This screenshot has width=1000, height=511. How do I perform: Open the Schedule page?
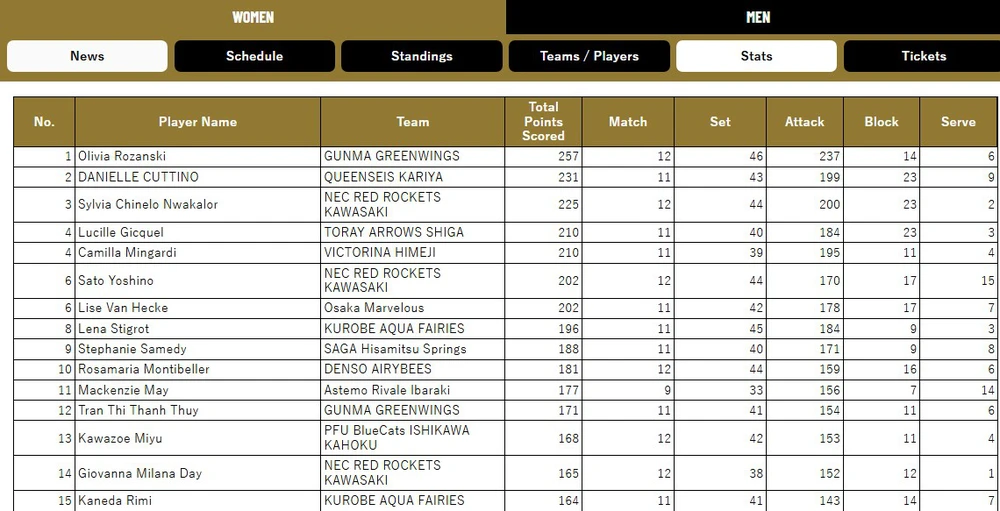click(254, 56)
